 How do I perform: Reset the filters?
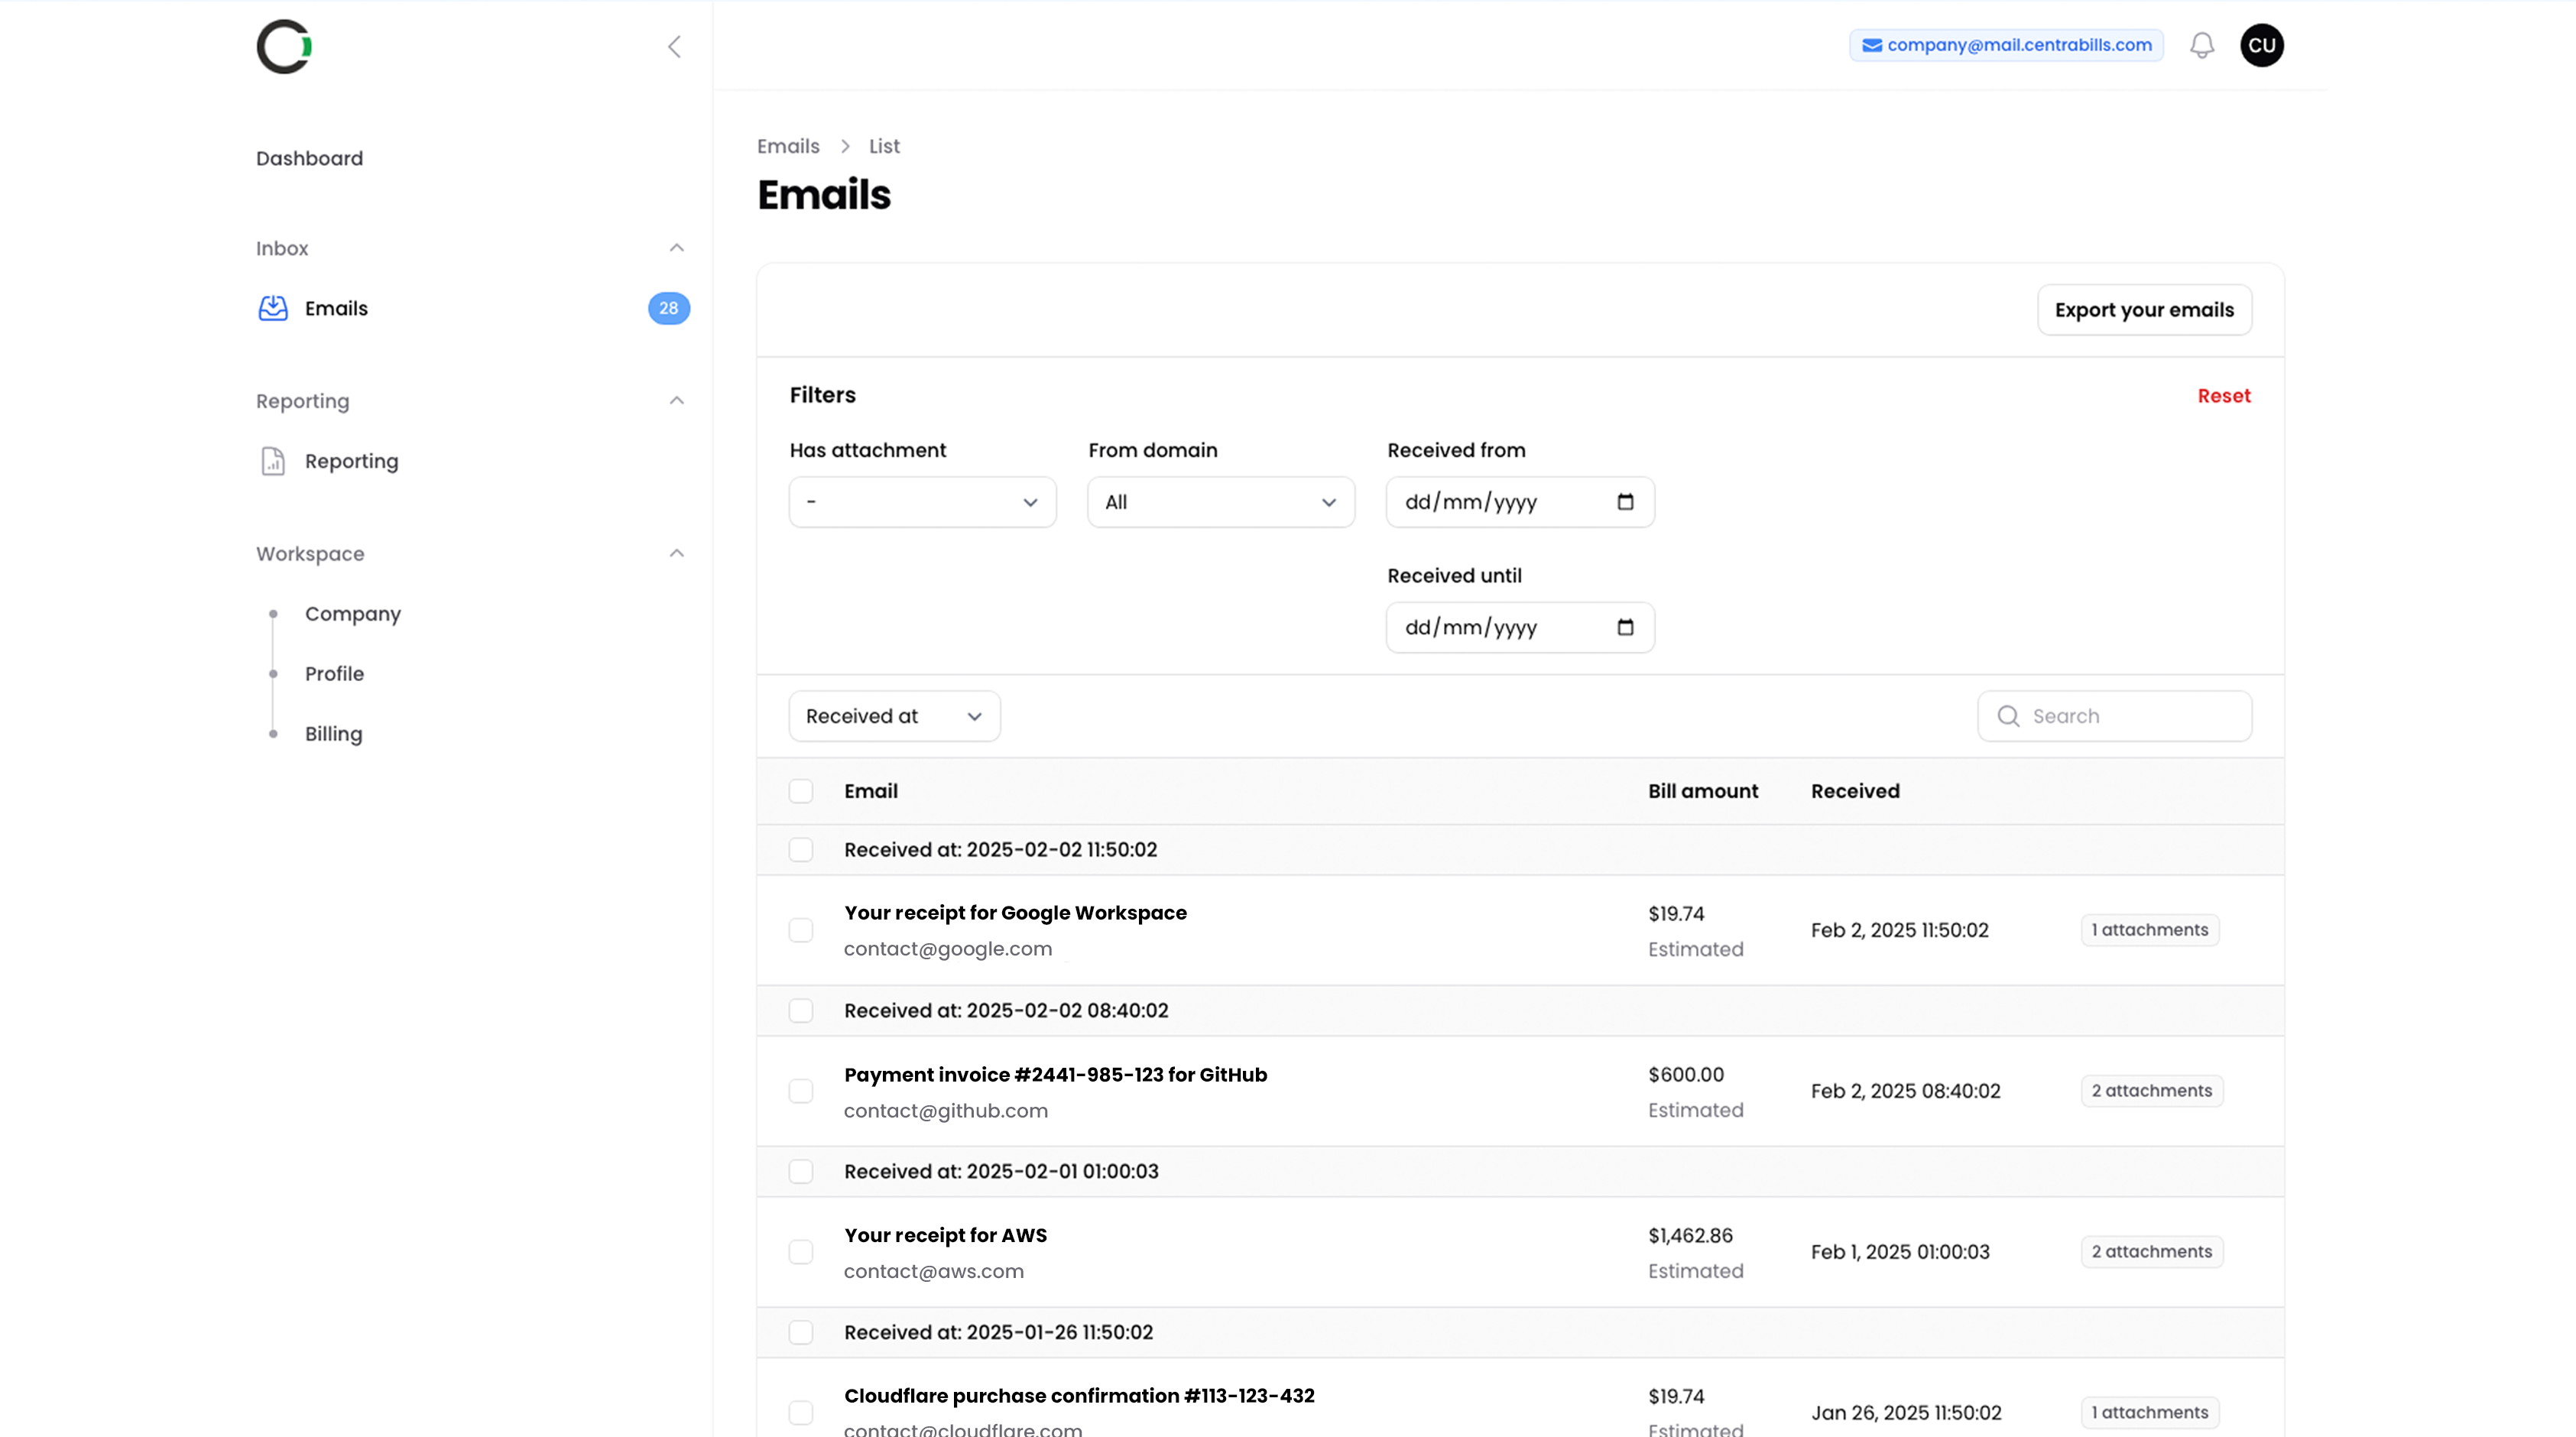2223,396
